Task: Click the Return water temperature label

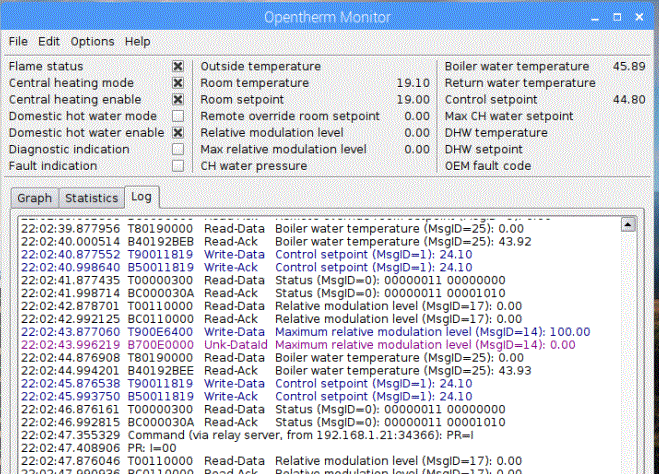Action: point(520,83)
